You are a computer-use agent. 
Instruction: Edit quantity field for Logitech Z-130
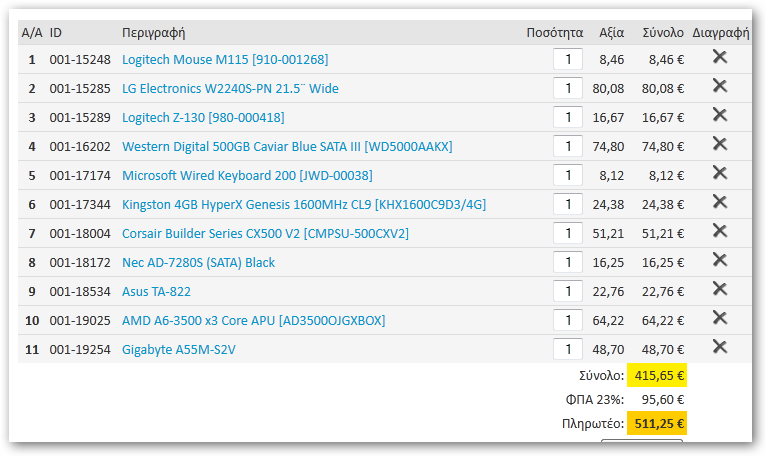tap(568, 117)
